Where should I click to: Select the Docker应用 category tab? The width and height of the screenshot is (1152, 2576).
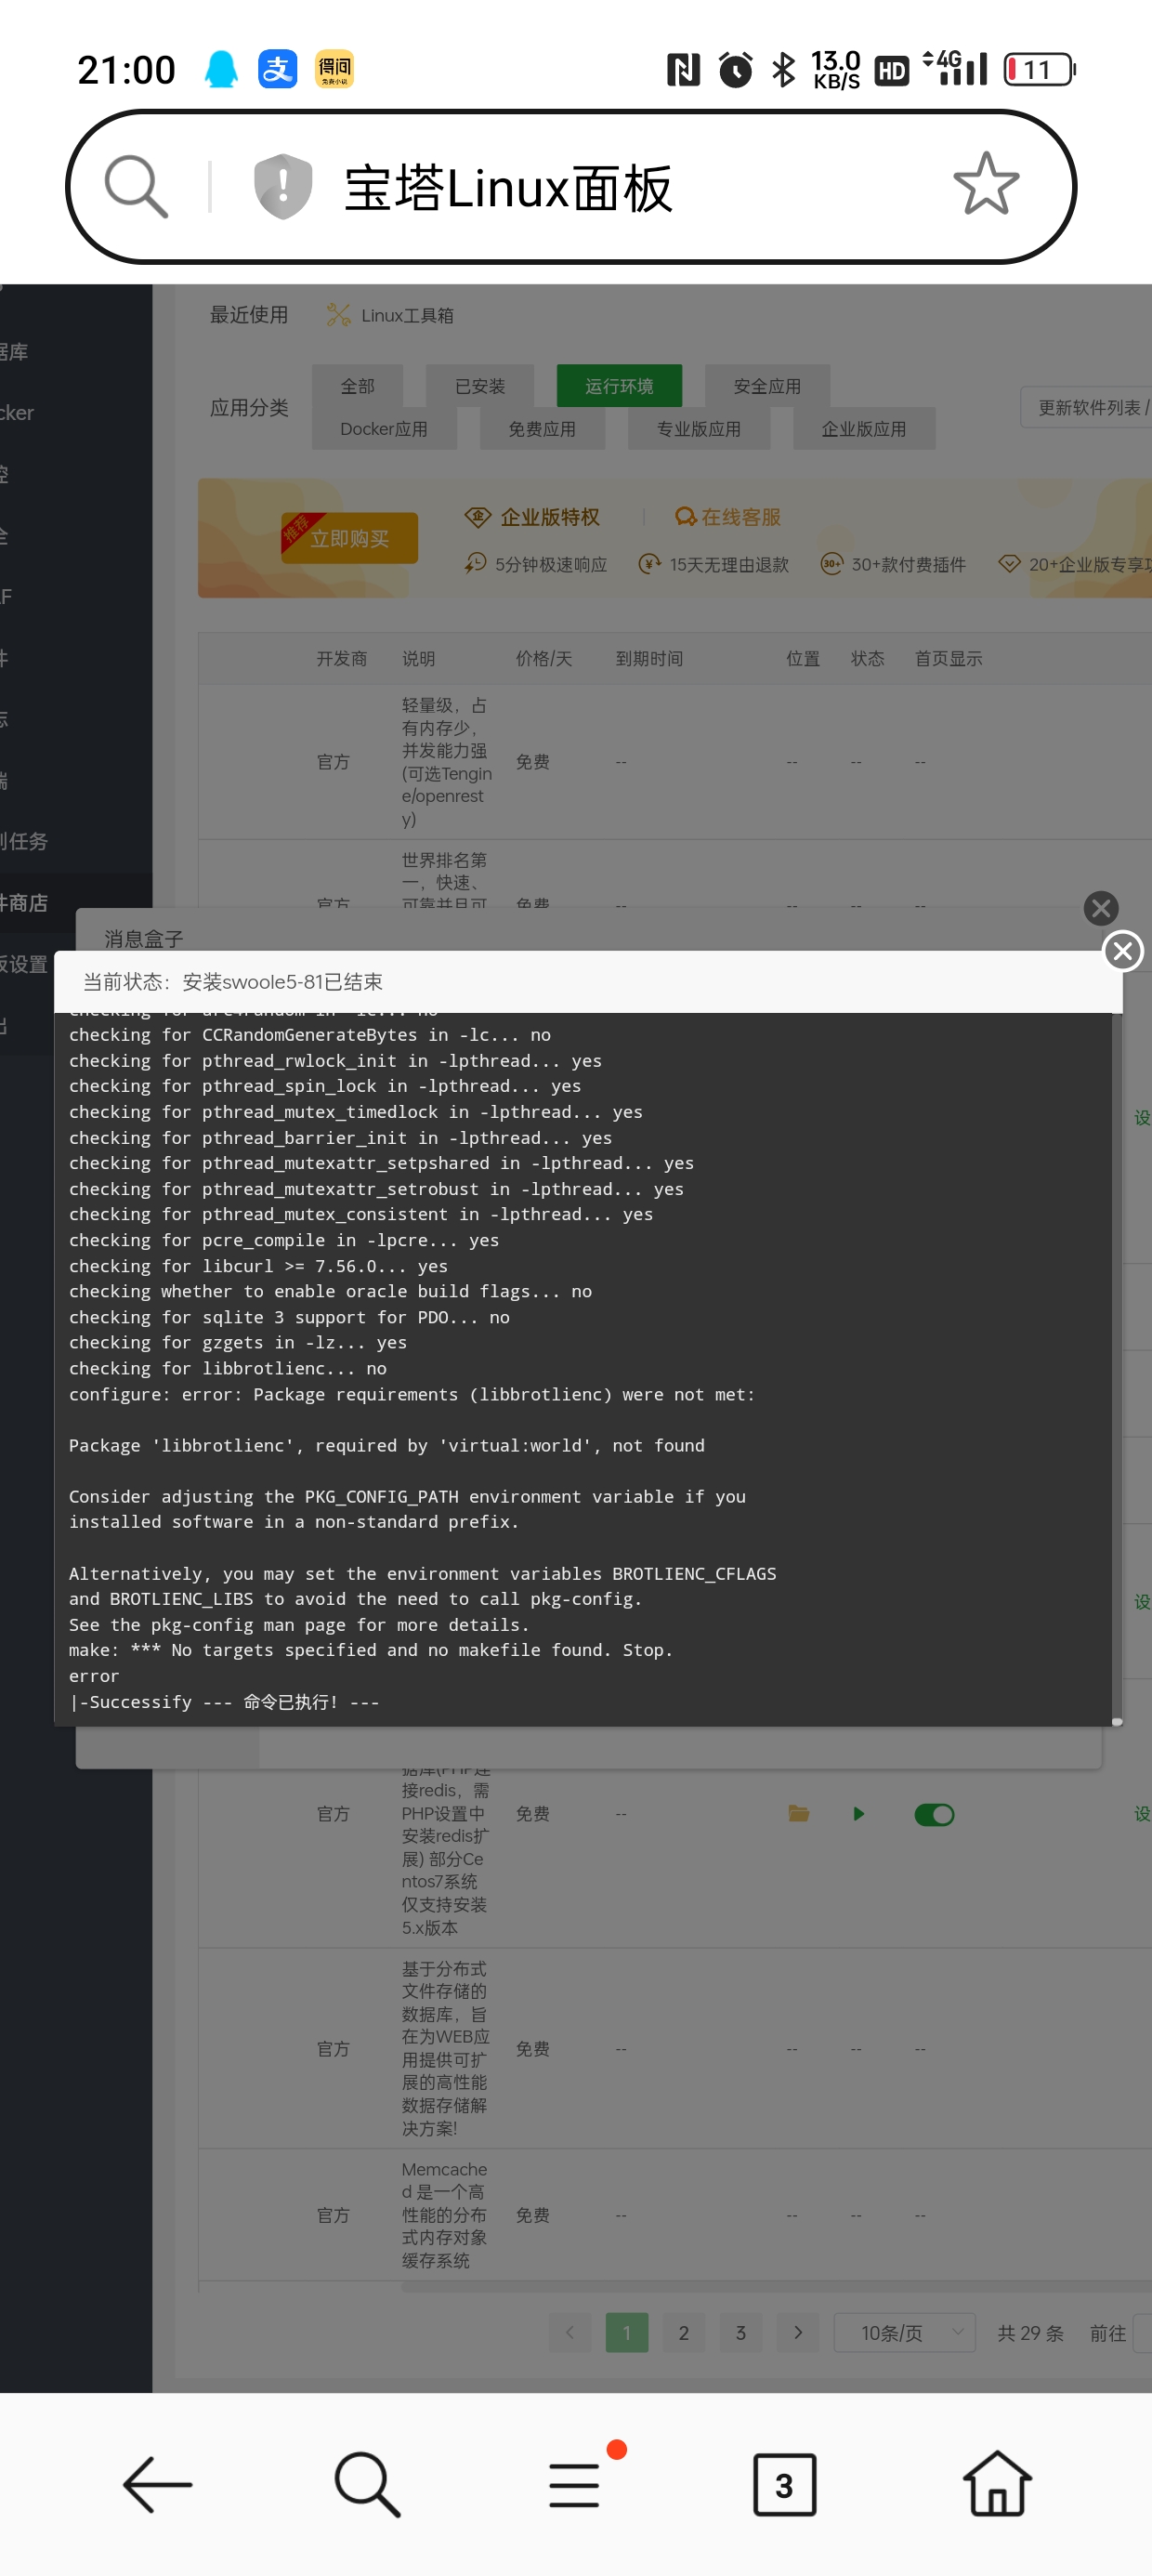point(384,429)
